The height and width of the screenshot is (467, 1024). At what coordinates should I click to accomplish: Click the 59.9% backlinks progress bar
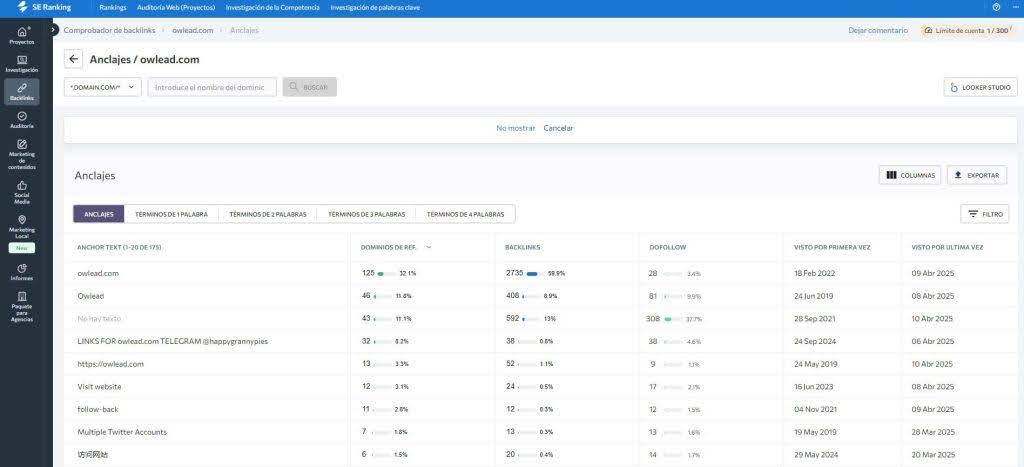[535, 274]
